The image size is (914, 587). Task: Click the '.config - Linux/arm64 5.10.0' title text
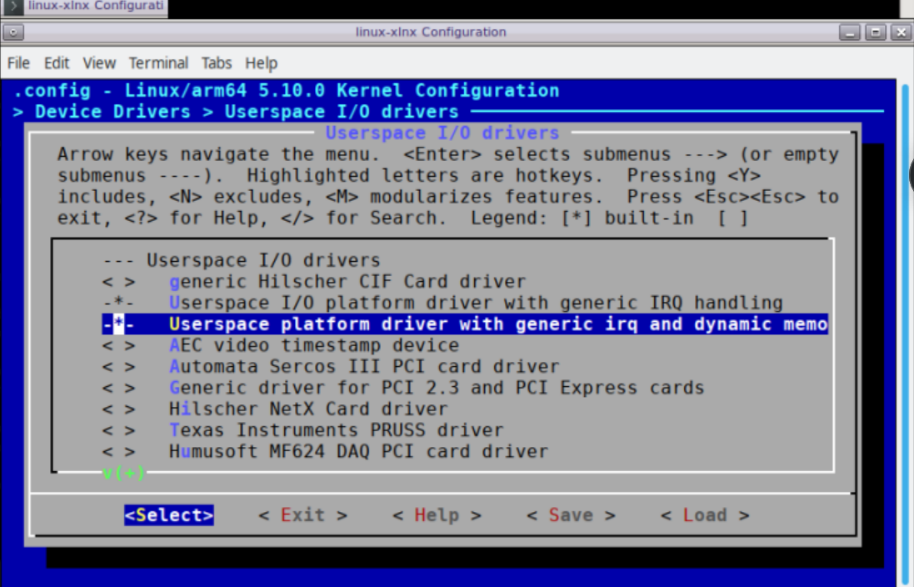click(x=286, y=91)
